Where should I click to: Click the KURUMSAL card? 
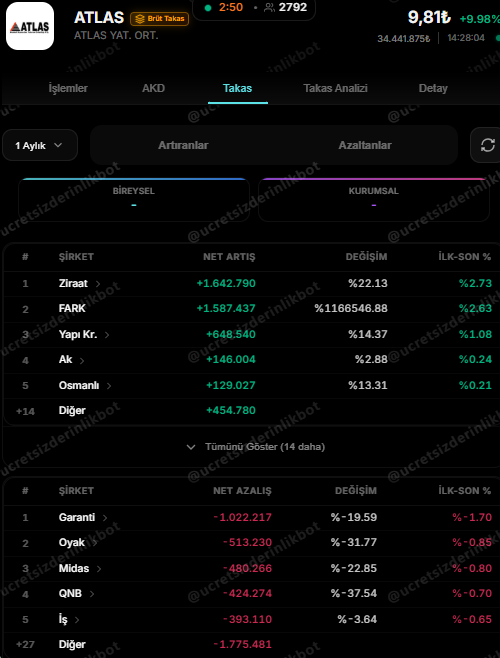pos(374,200)
